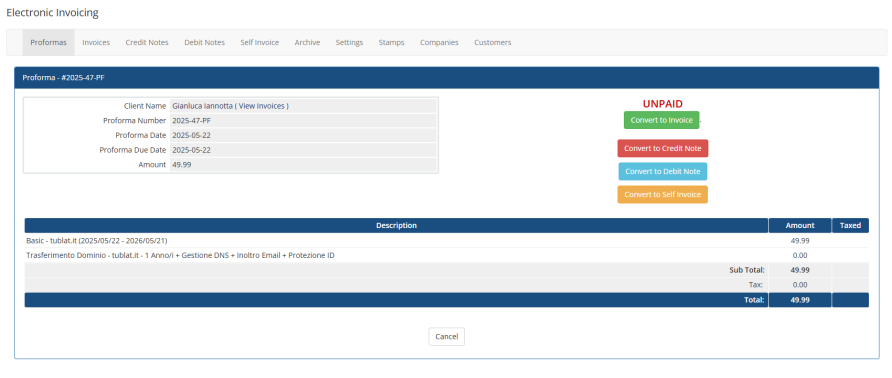Click the Cancel button
The height and width of the screenshot is (378, 892).
pyautogui.click(x=447, y=336)
